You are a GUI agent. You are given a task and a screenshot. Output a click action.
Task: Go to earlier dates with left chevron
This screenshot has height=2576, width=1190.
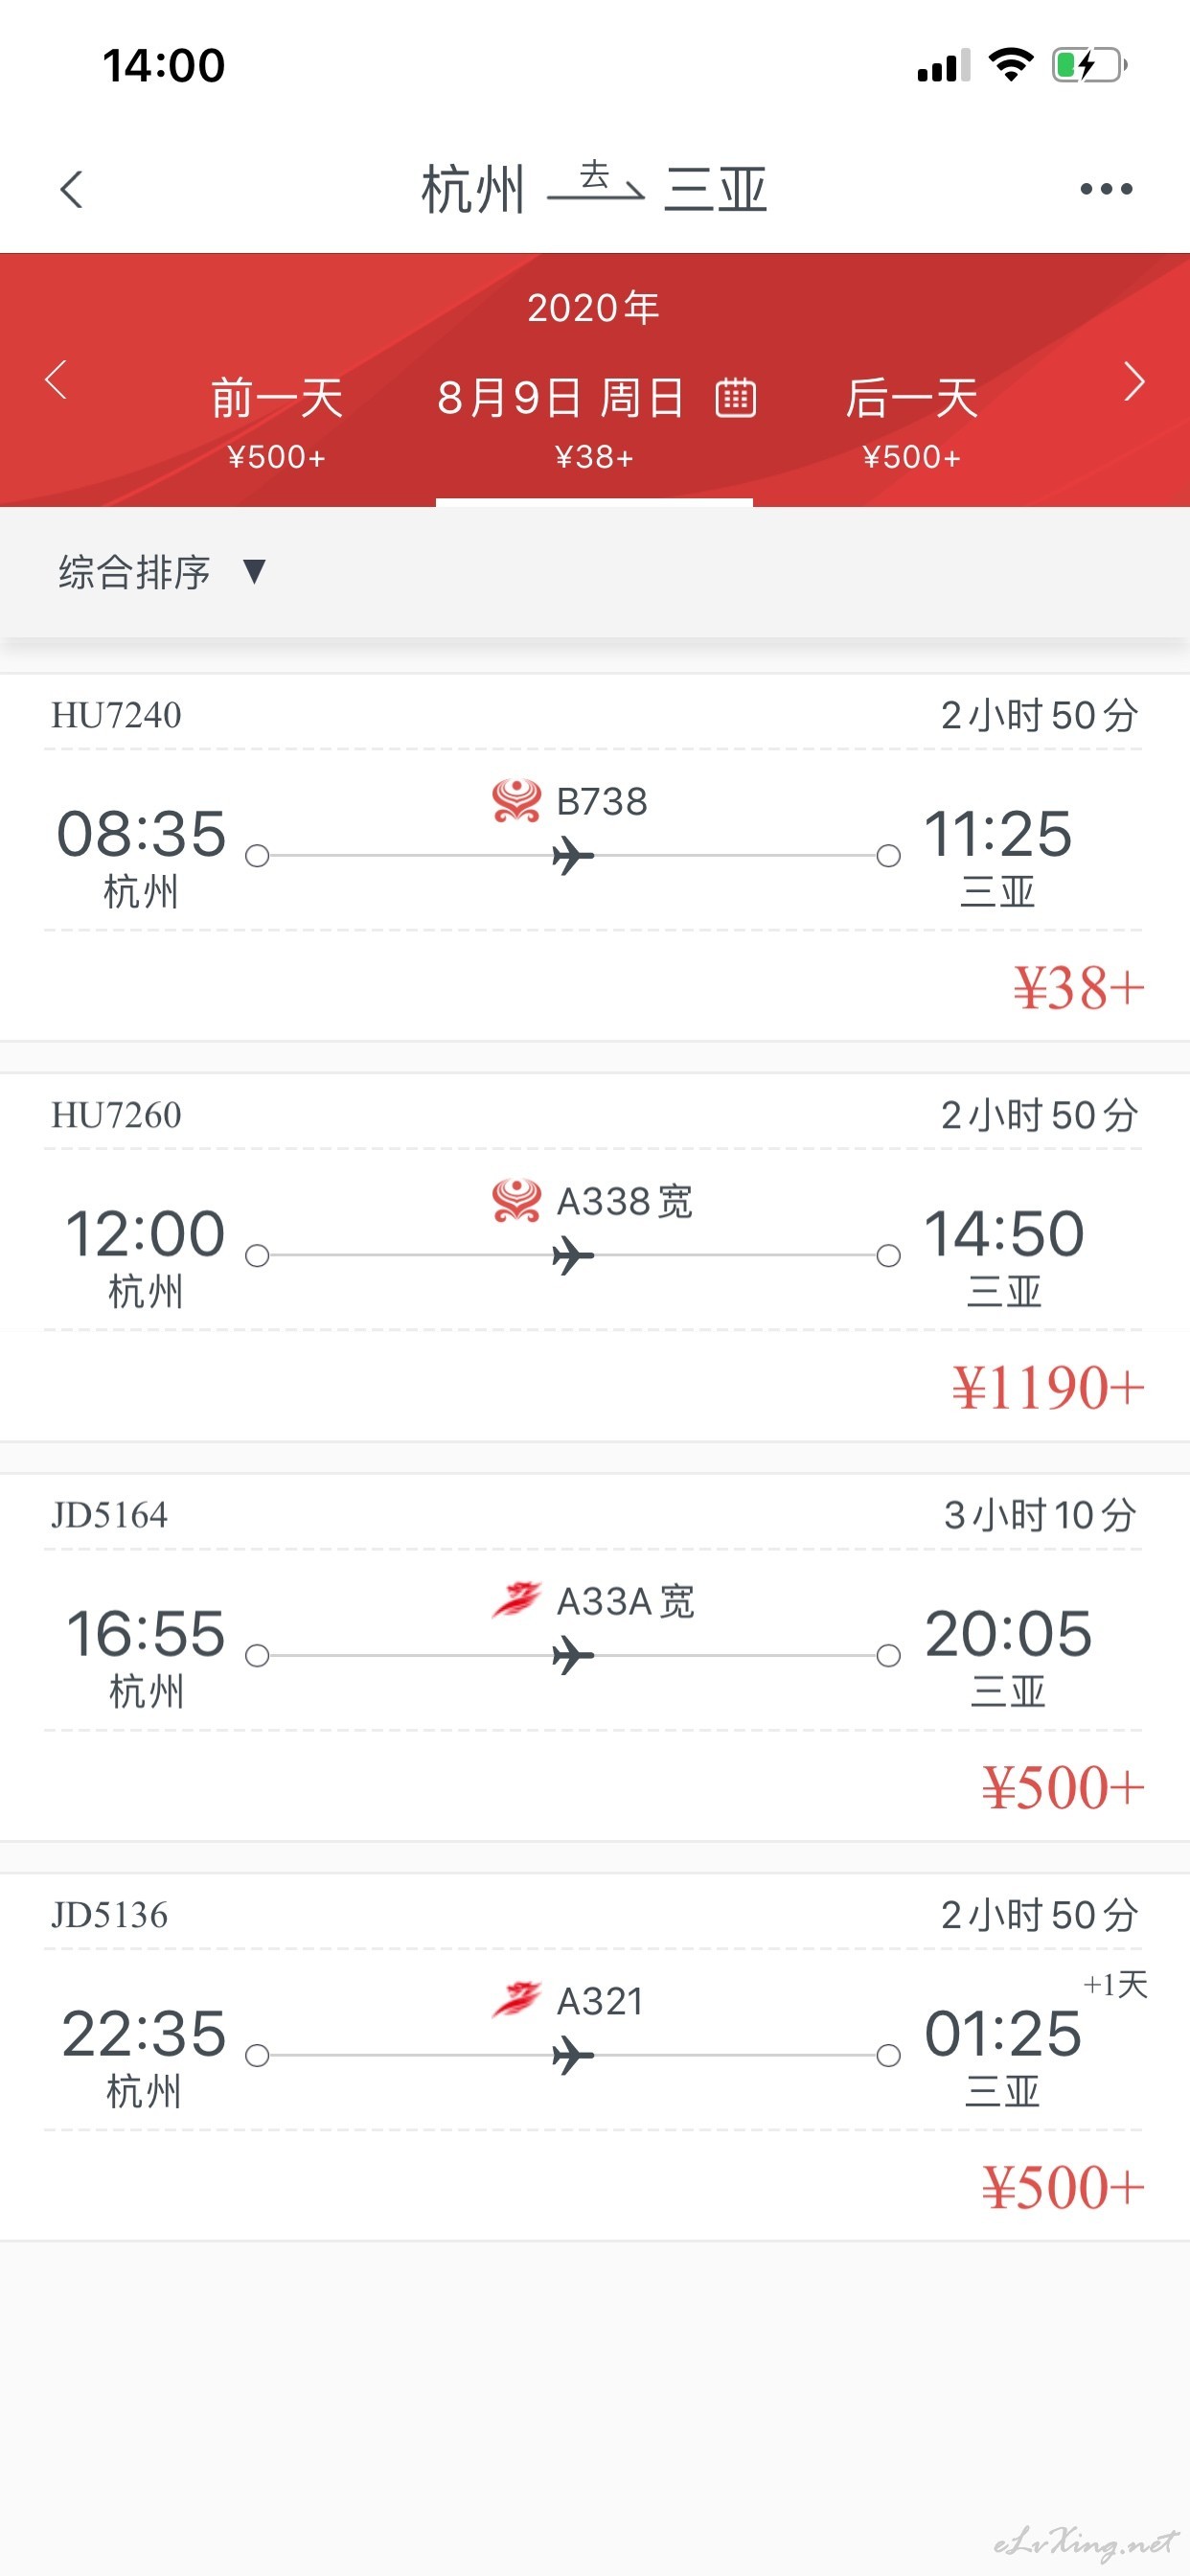(x=56, y=380)
